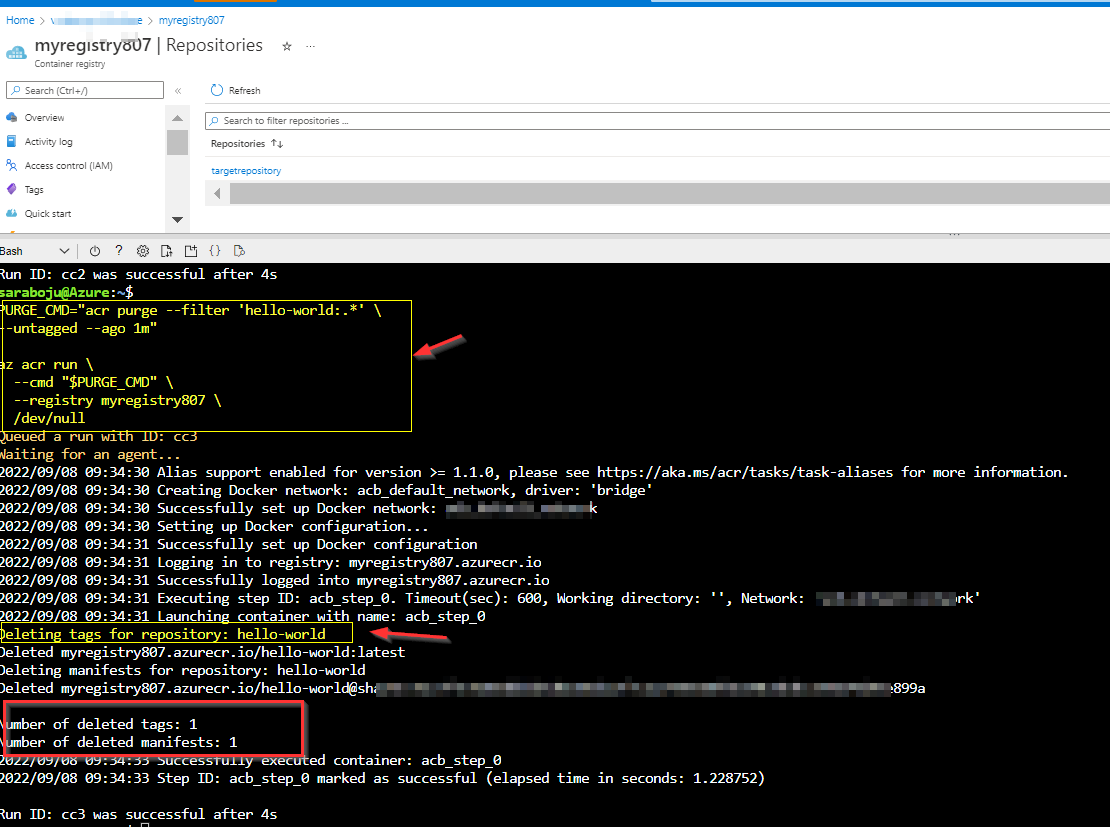Restart Cloud Shell with the power icon
The image size is (1110, 827).
tap(95, 251)
